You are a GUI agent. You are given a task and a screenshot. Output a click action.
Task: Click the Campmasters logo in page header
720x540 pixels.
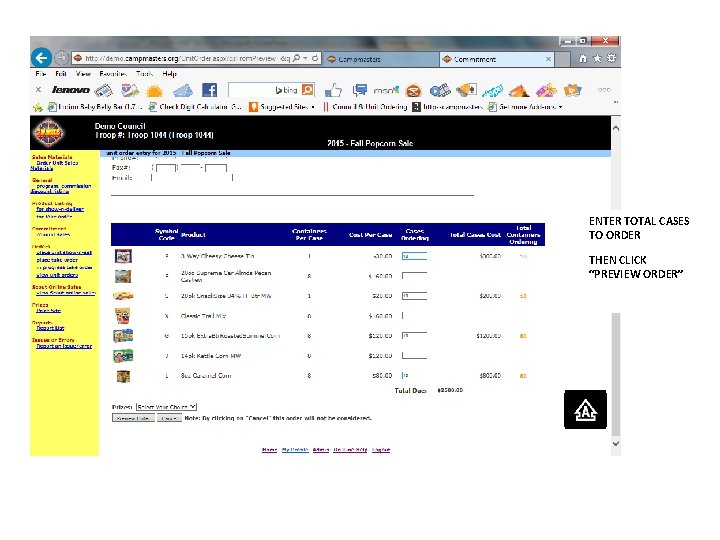pyautogui.click(x=48, y=133)
